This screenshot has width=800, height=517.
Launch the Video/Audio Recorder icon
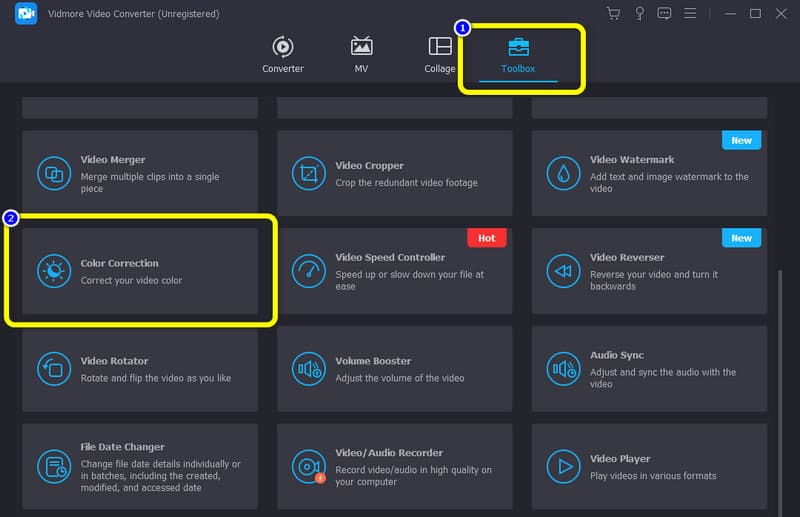(308, 466)
